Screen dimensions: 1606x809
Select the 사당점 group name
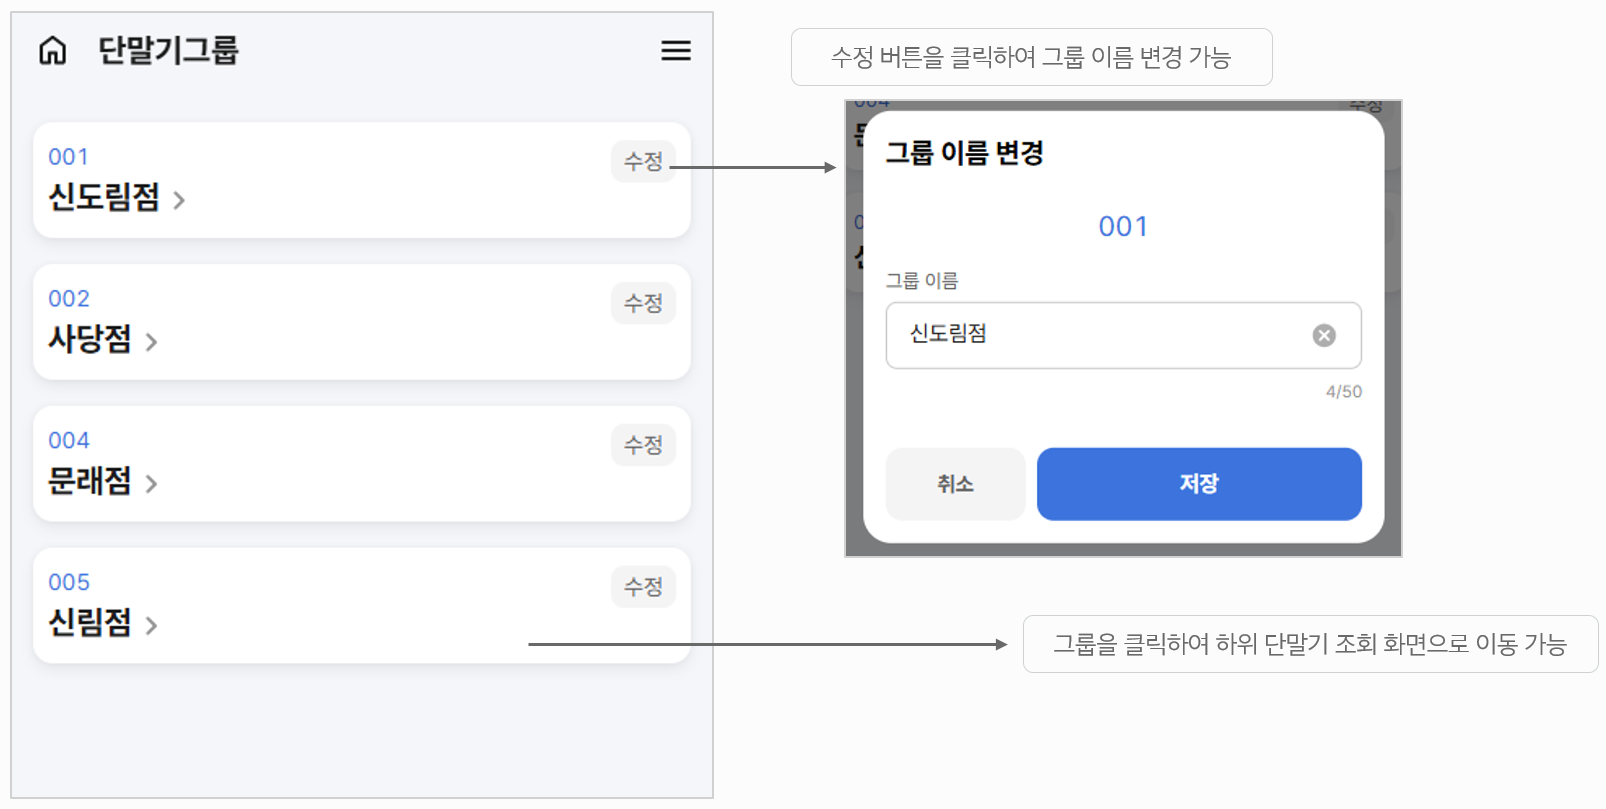pyautogui.click(x=90, y=339)
